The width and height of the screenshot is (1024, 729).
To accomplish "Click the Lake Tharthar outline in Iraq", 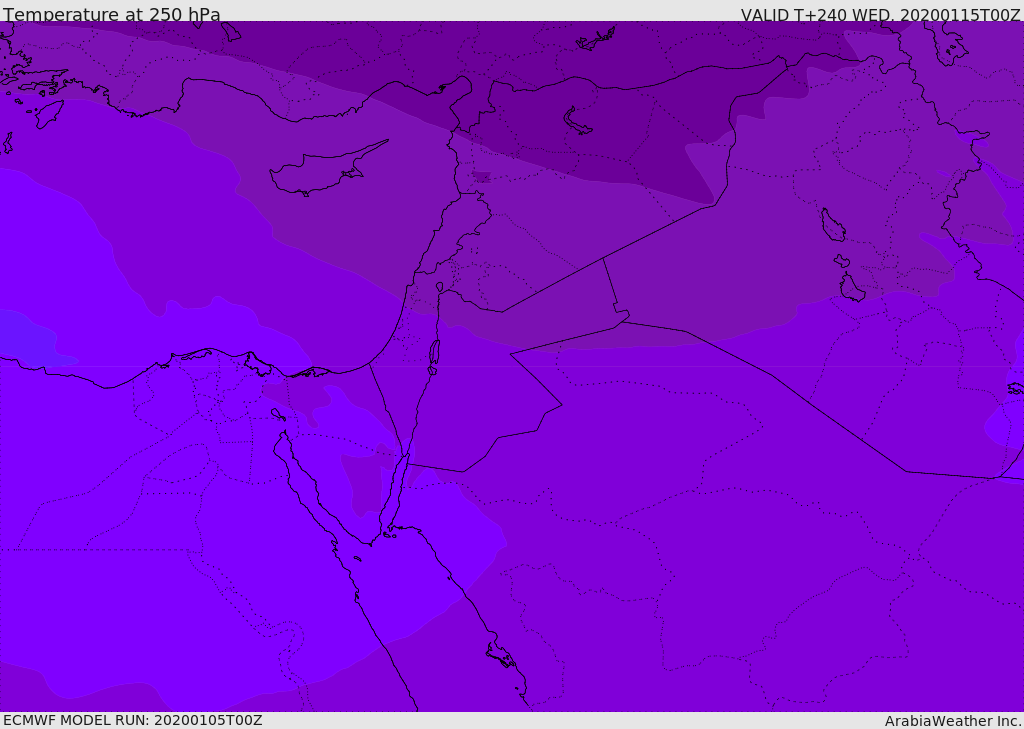I will [833, 225].
